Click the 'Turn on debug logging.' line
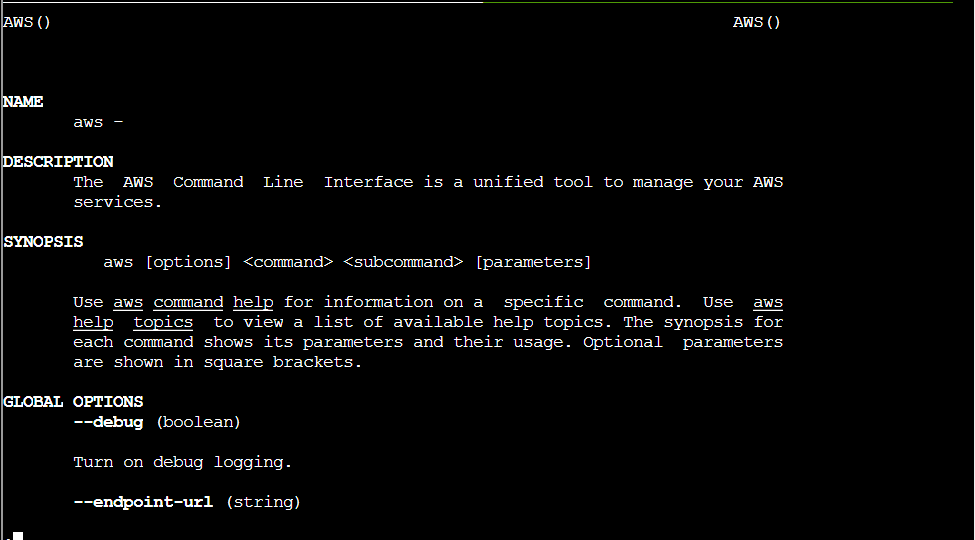Screen dimensions: 975x540 (183, 462)
